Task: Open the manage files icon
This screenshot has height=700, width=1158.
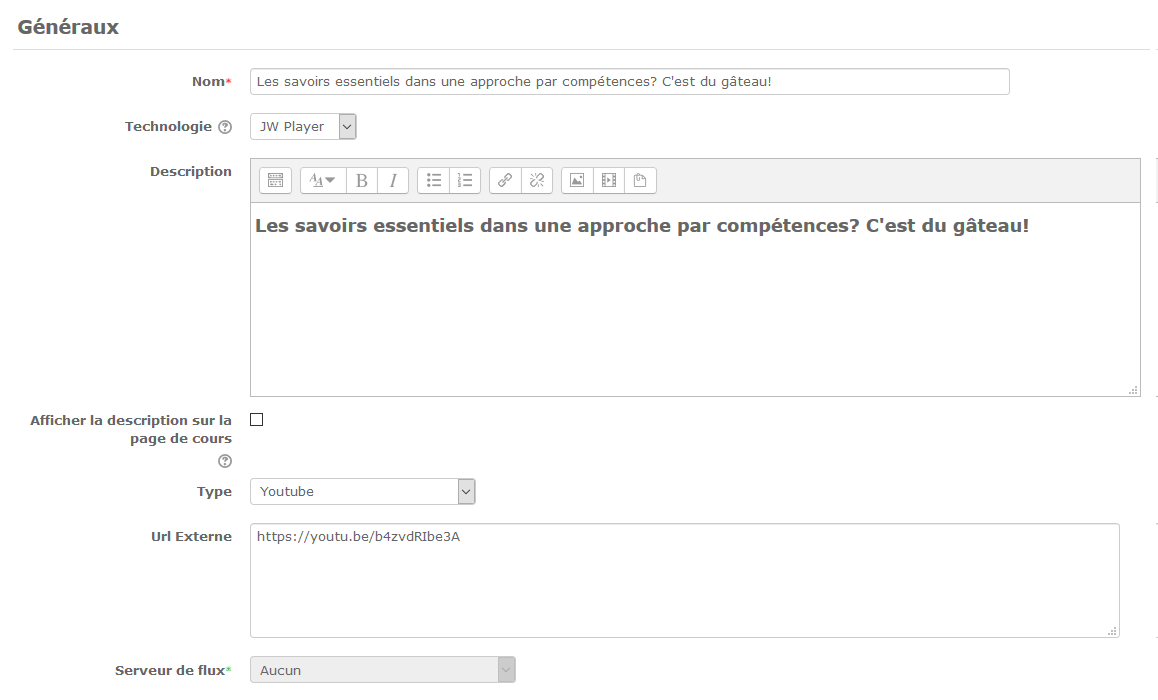Action: click(x=640, y=180)
